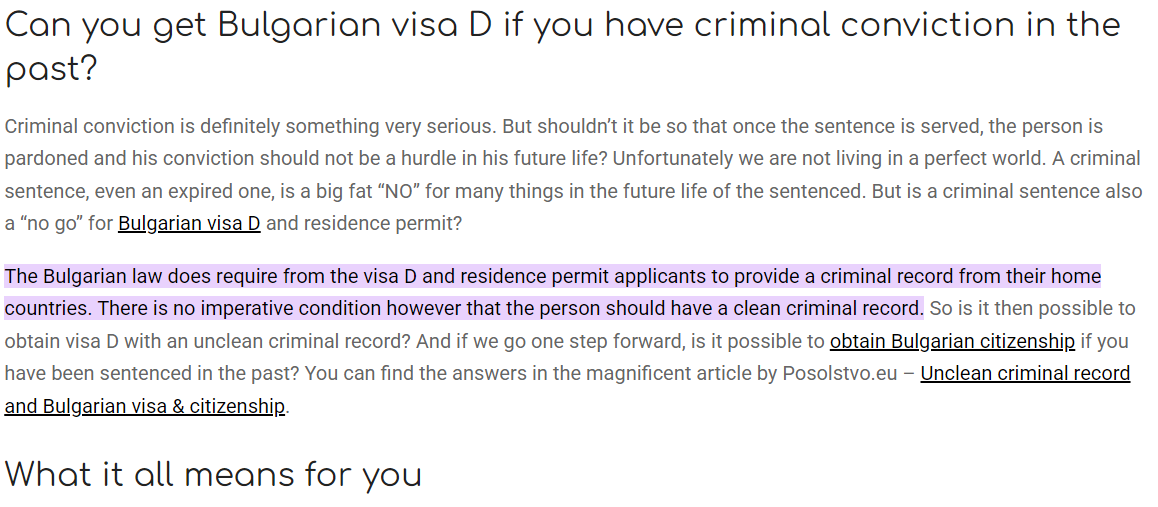Click the "What it all means for you" heading
The height and width of the screenshot is (507, 1158).
(x=213, y=474)
